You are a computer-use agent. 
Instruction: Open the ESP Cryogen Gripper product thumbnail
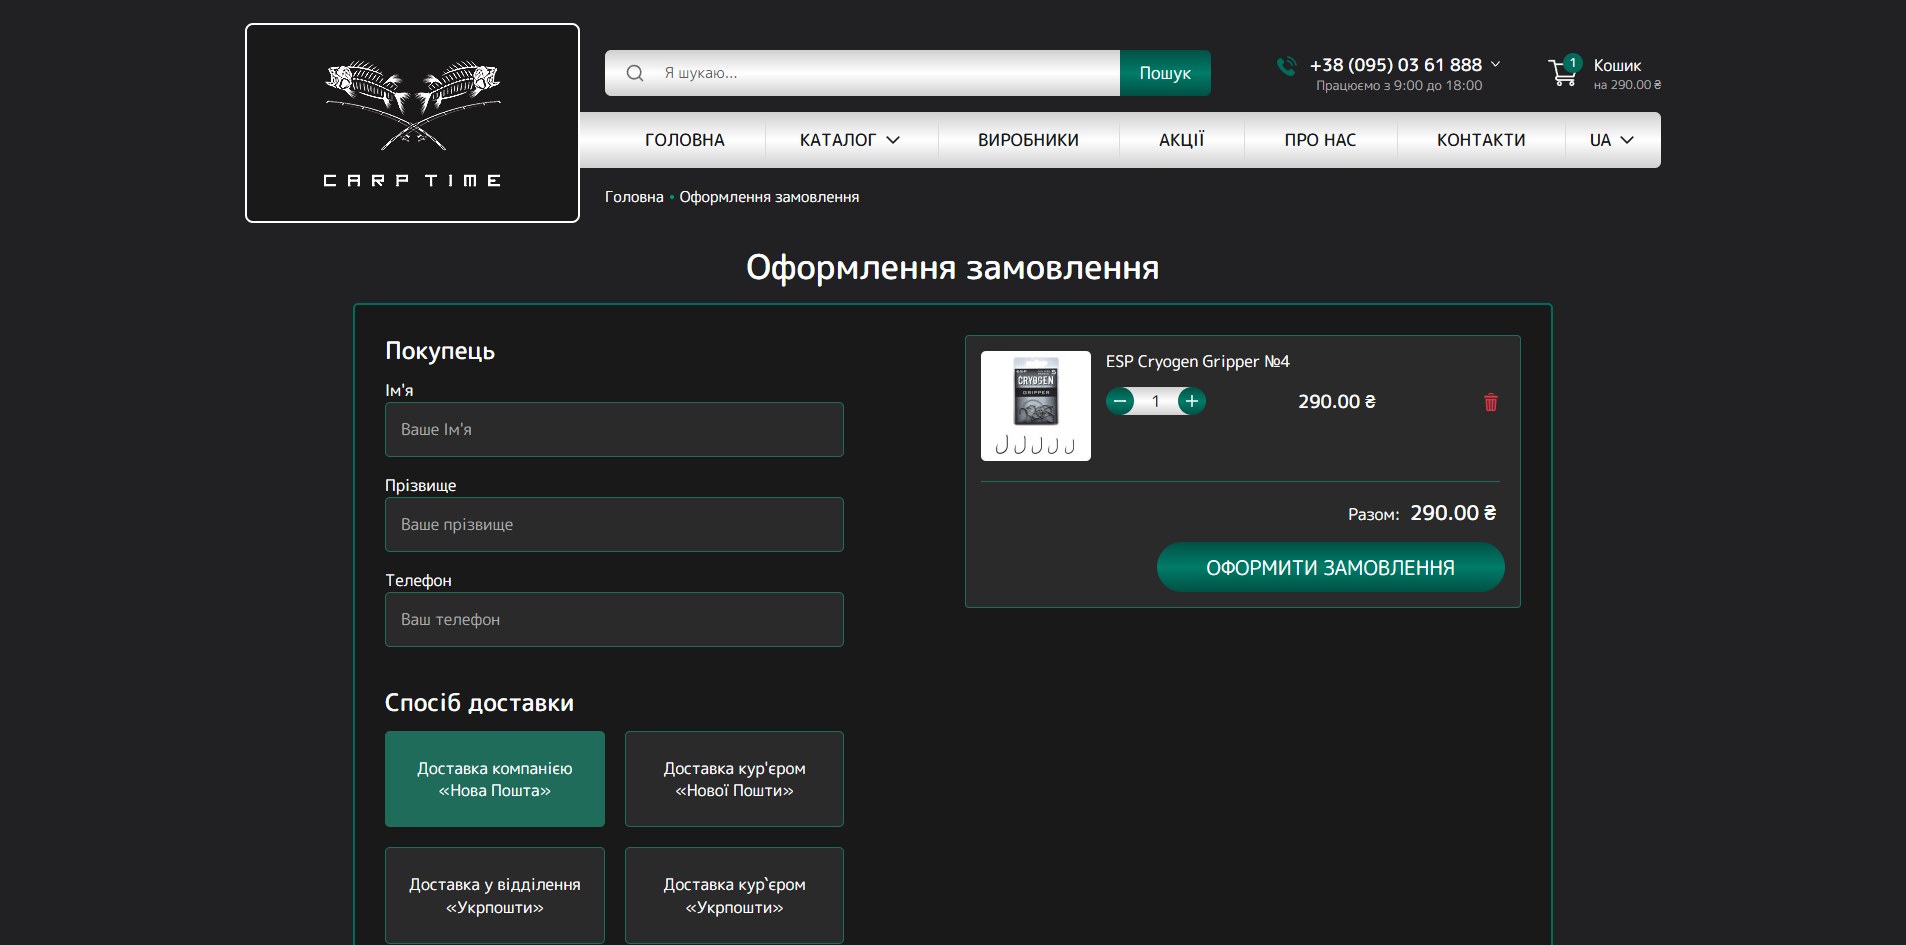(1036, 406)
